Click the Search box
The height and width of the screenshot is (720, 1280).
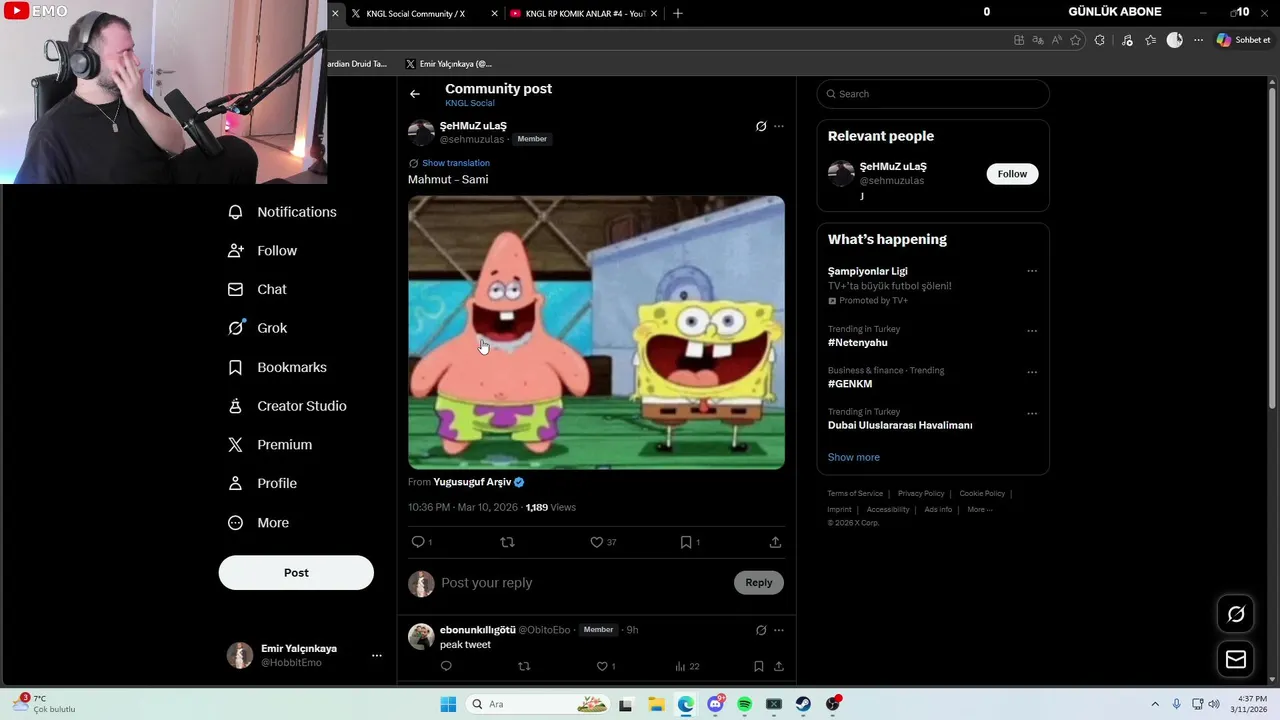pyautogui.click(x=933, y=94)
